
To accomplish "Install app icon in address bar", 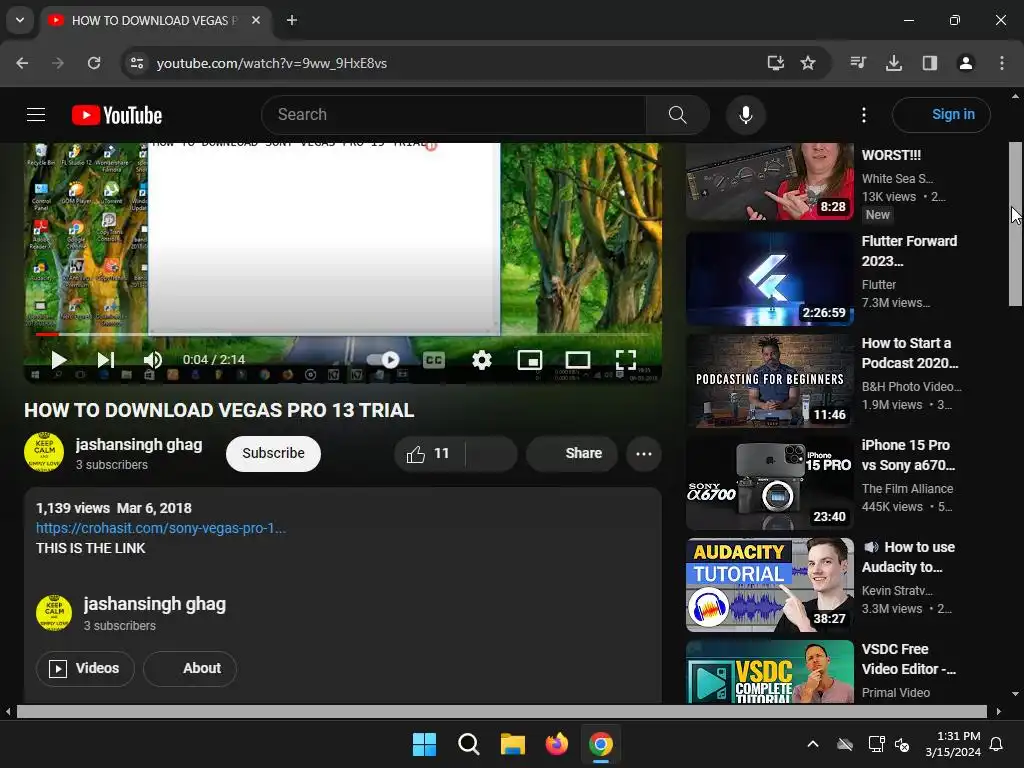I will pyautogui.click(x=775, y=63).
